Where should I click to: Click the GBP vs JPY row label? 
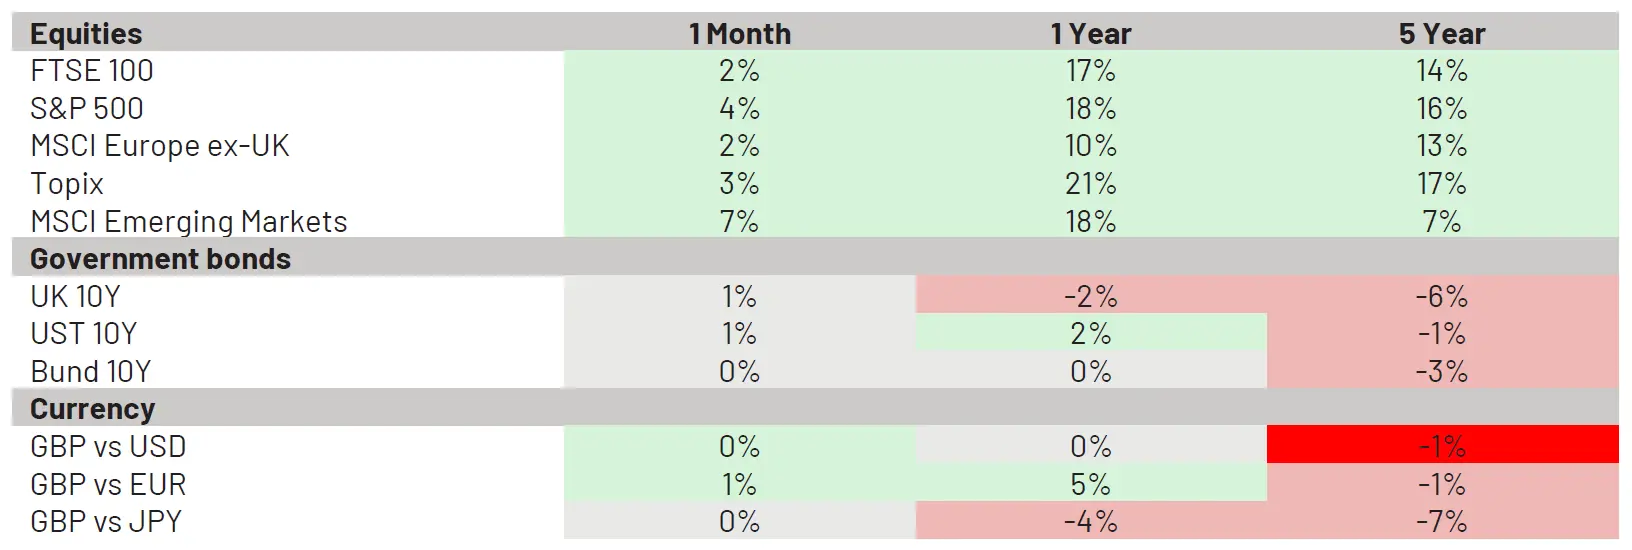(106, 522)
